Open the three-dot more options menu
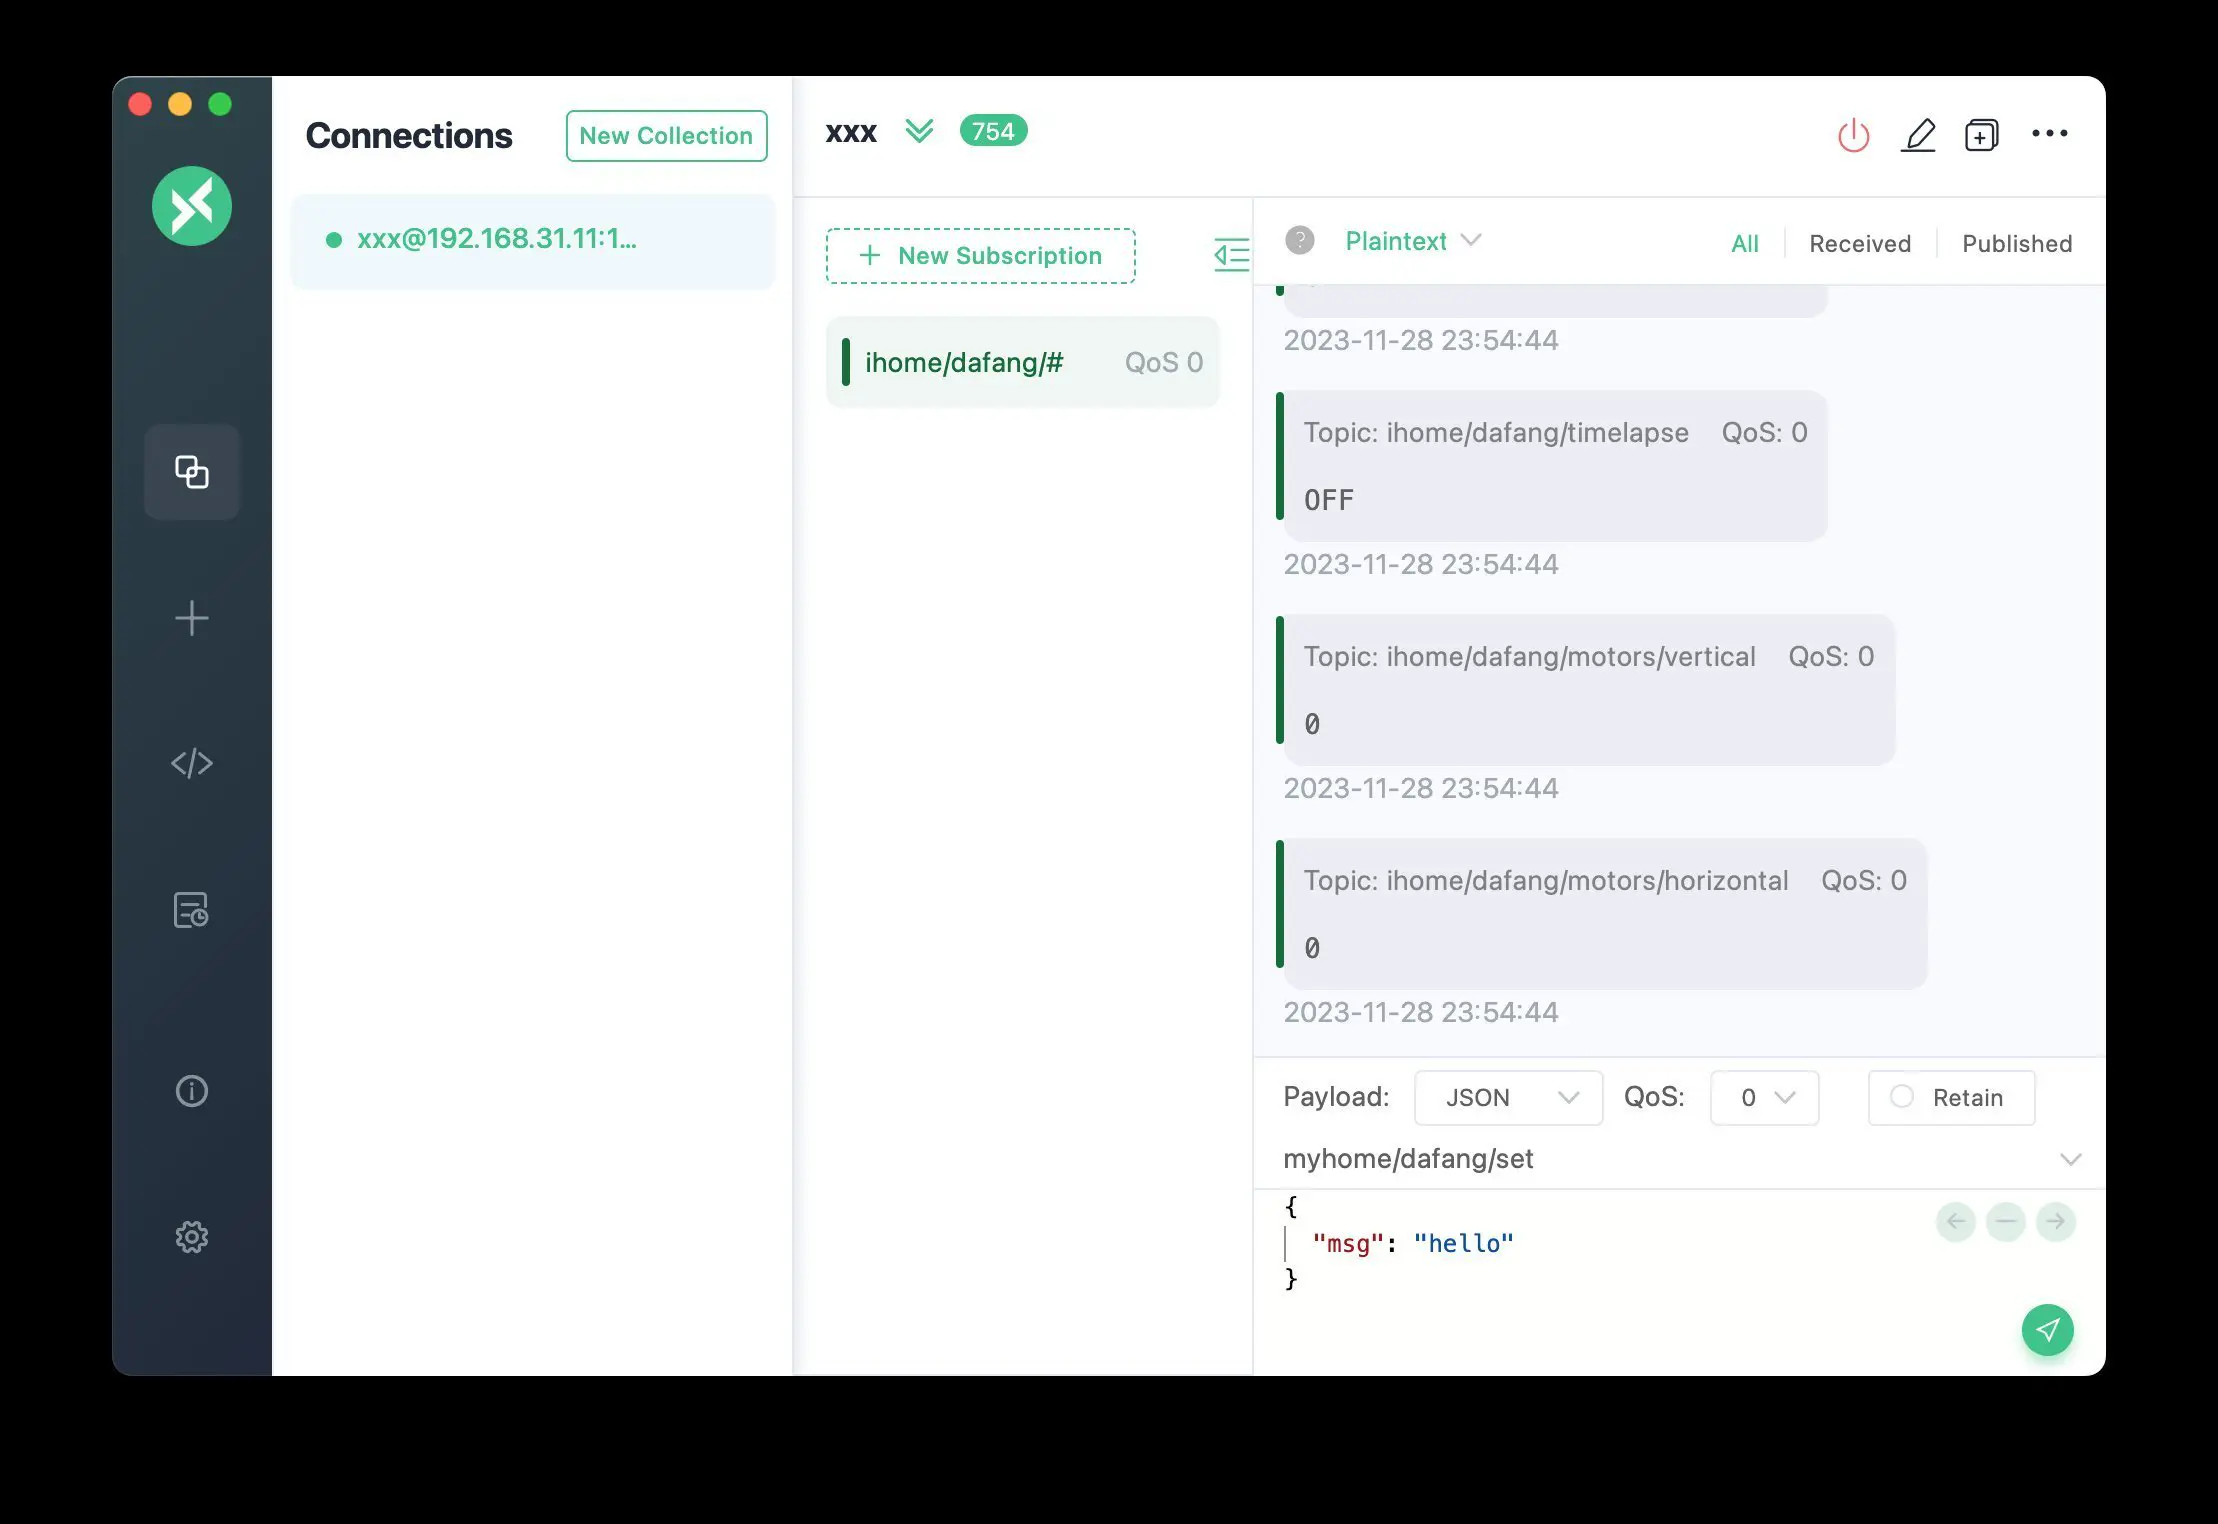 [2049, 133]
